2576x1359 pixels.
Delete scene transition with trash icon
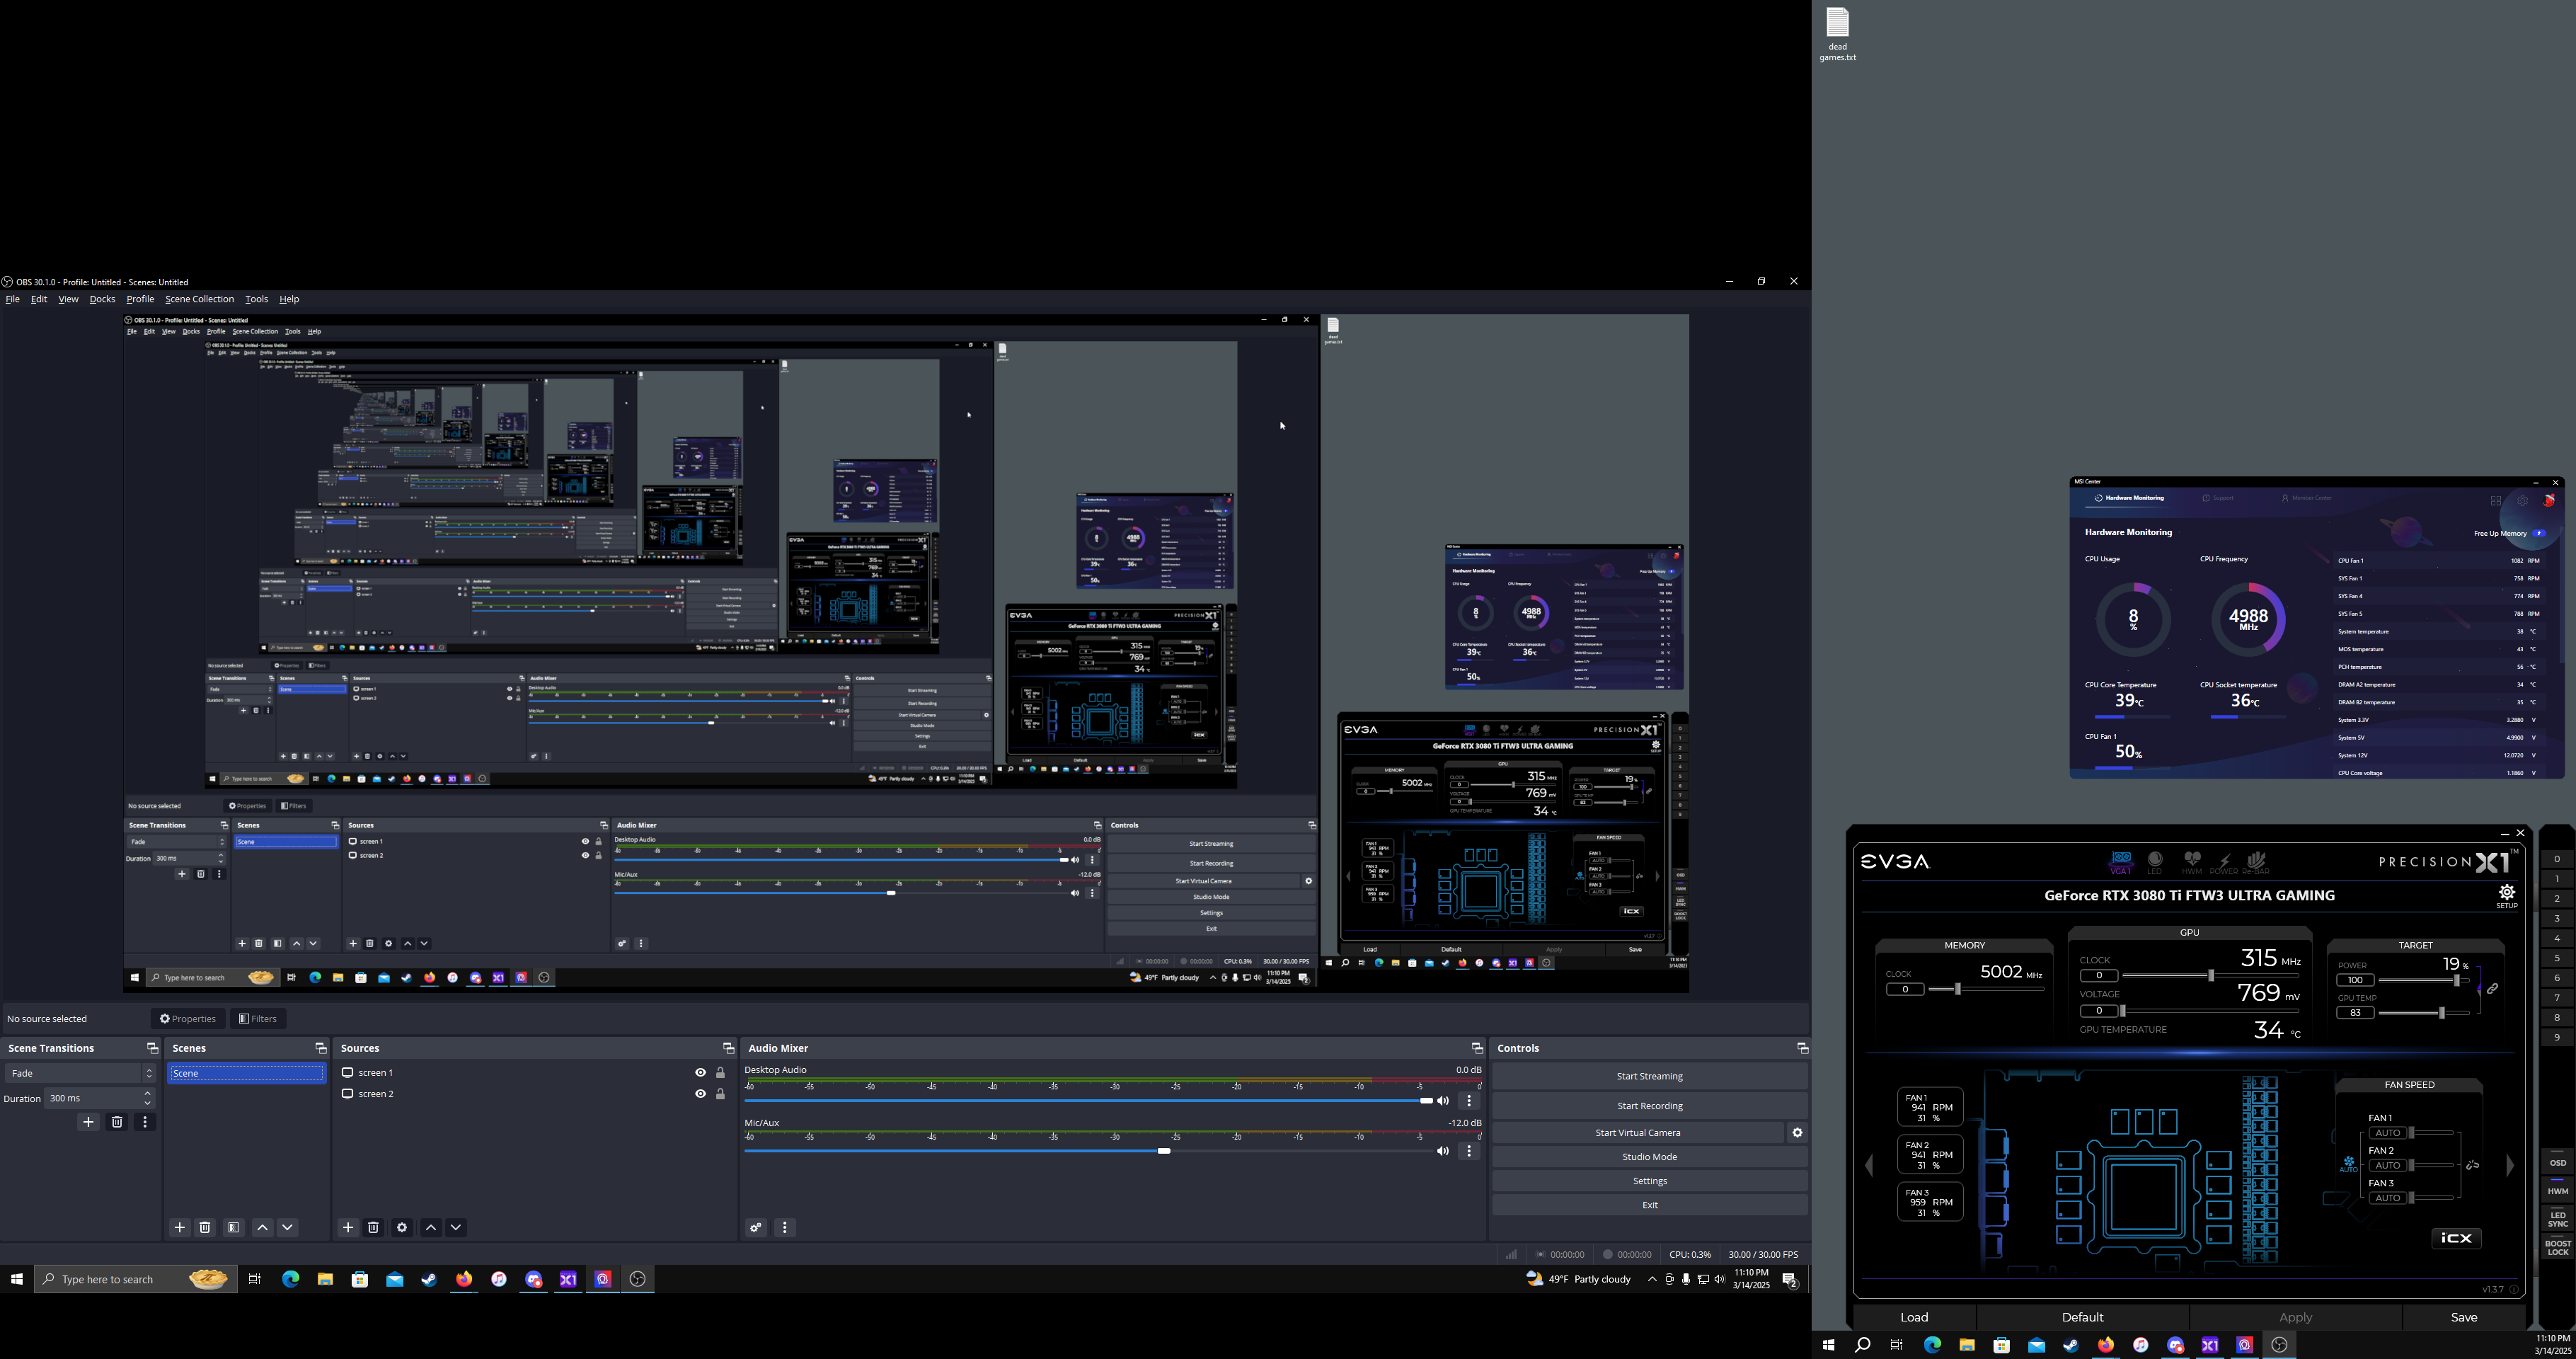117,1122
